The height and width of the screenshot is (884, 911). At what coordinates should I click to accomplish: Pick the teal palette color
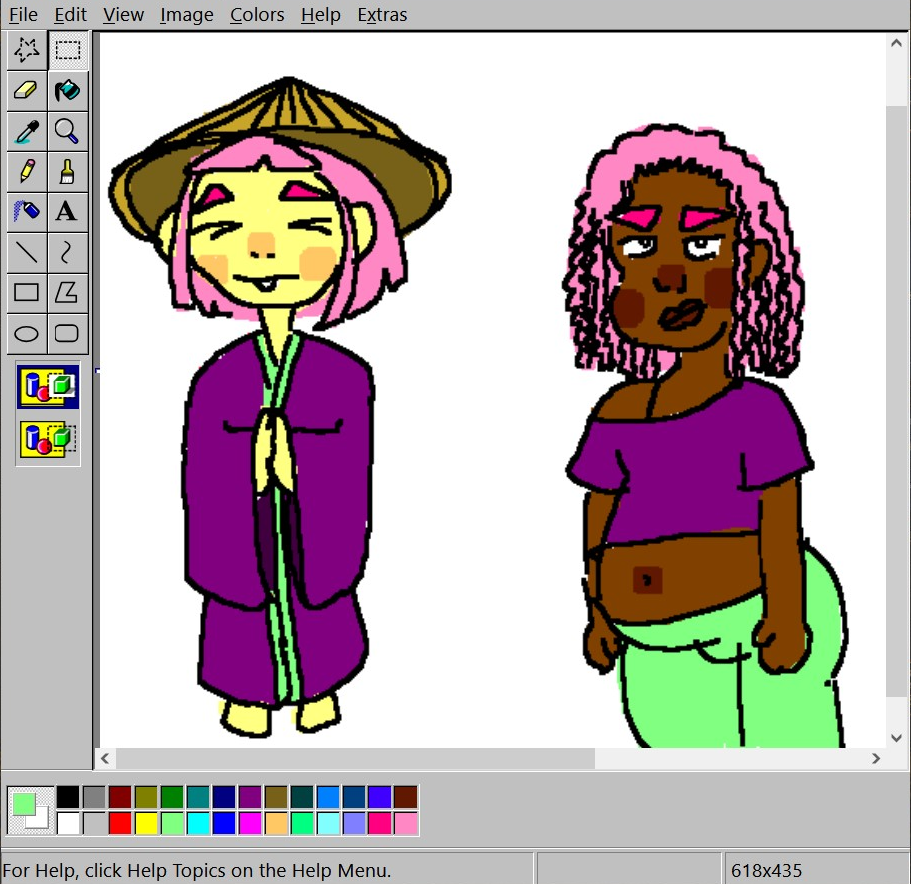[x=198, y=797]
